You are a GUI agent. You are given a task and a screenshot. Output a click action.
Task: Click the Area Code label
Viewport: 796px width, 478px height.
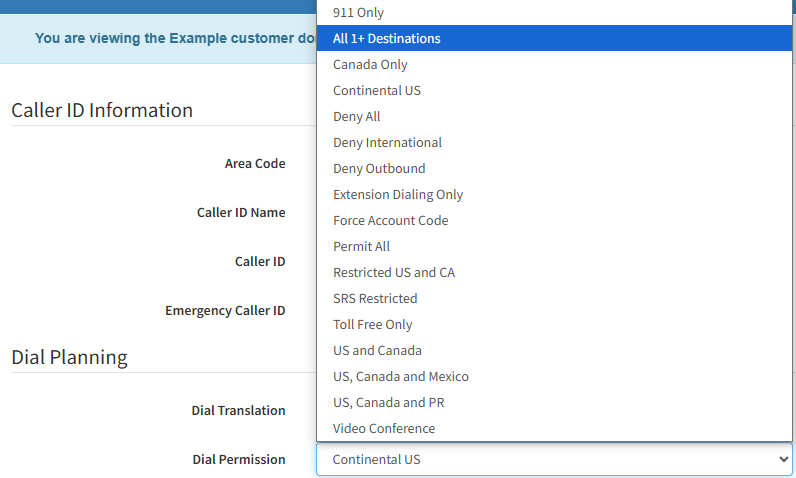tap(255, 163)
